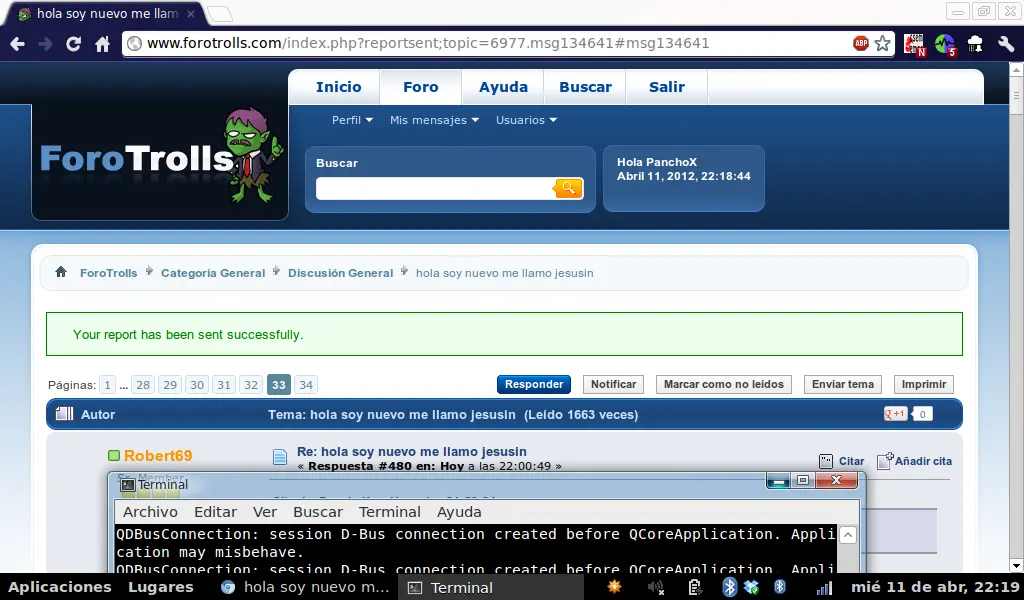Go to page 32 of the topic
Viewport: 1024px width, 600px height.
click(251, 385)
